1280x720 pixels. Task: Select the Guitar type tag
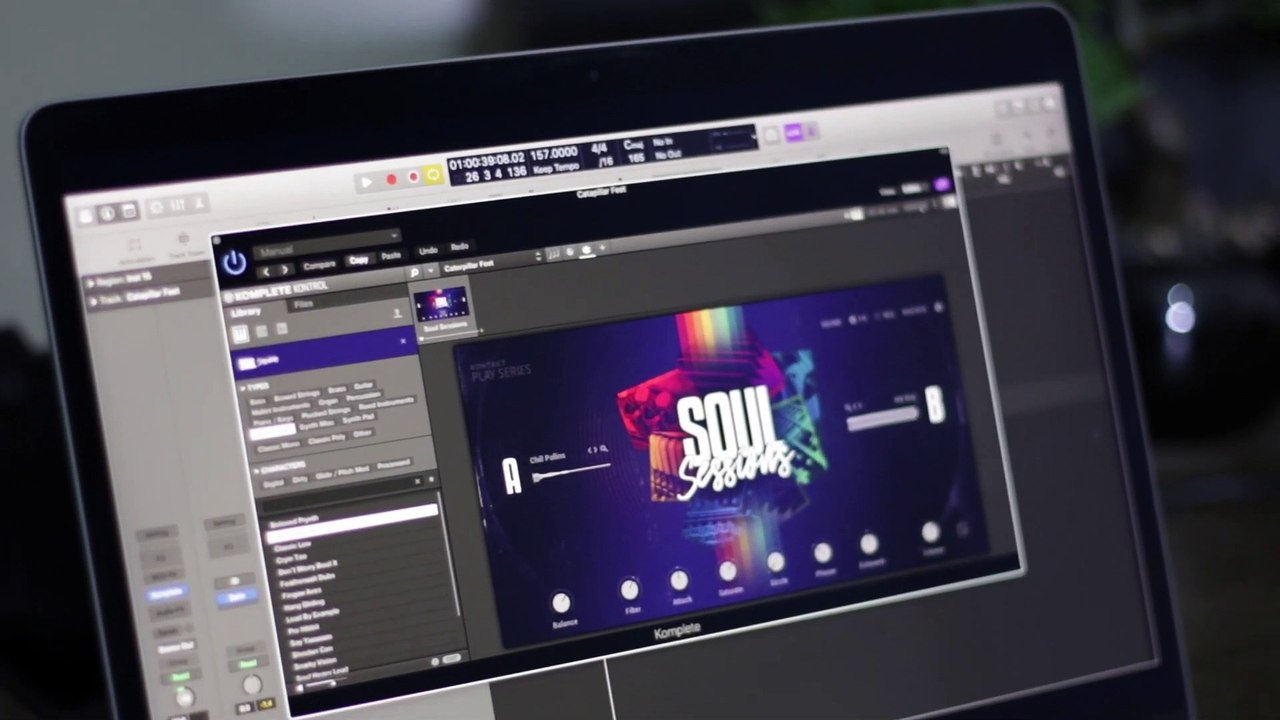[364, 385]
